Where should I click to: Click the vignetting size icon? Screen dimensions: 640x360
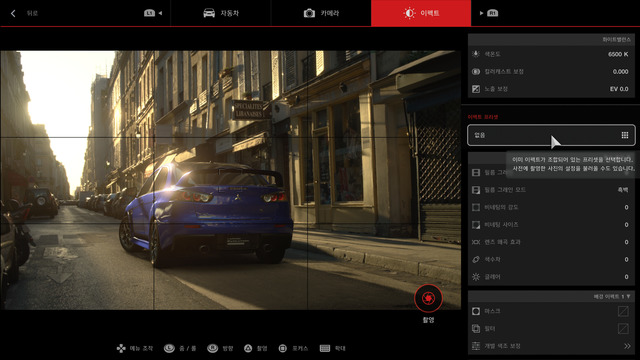476,225
